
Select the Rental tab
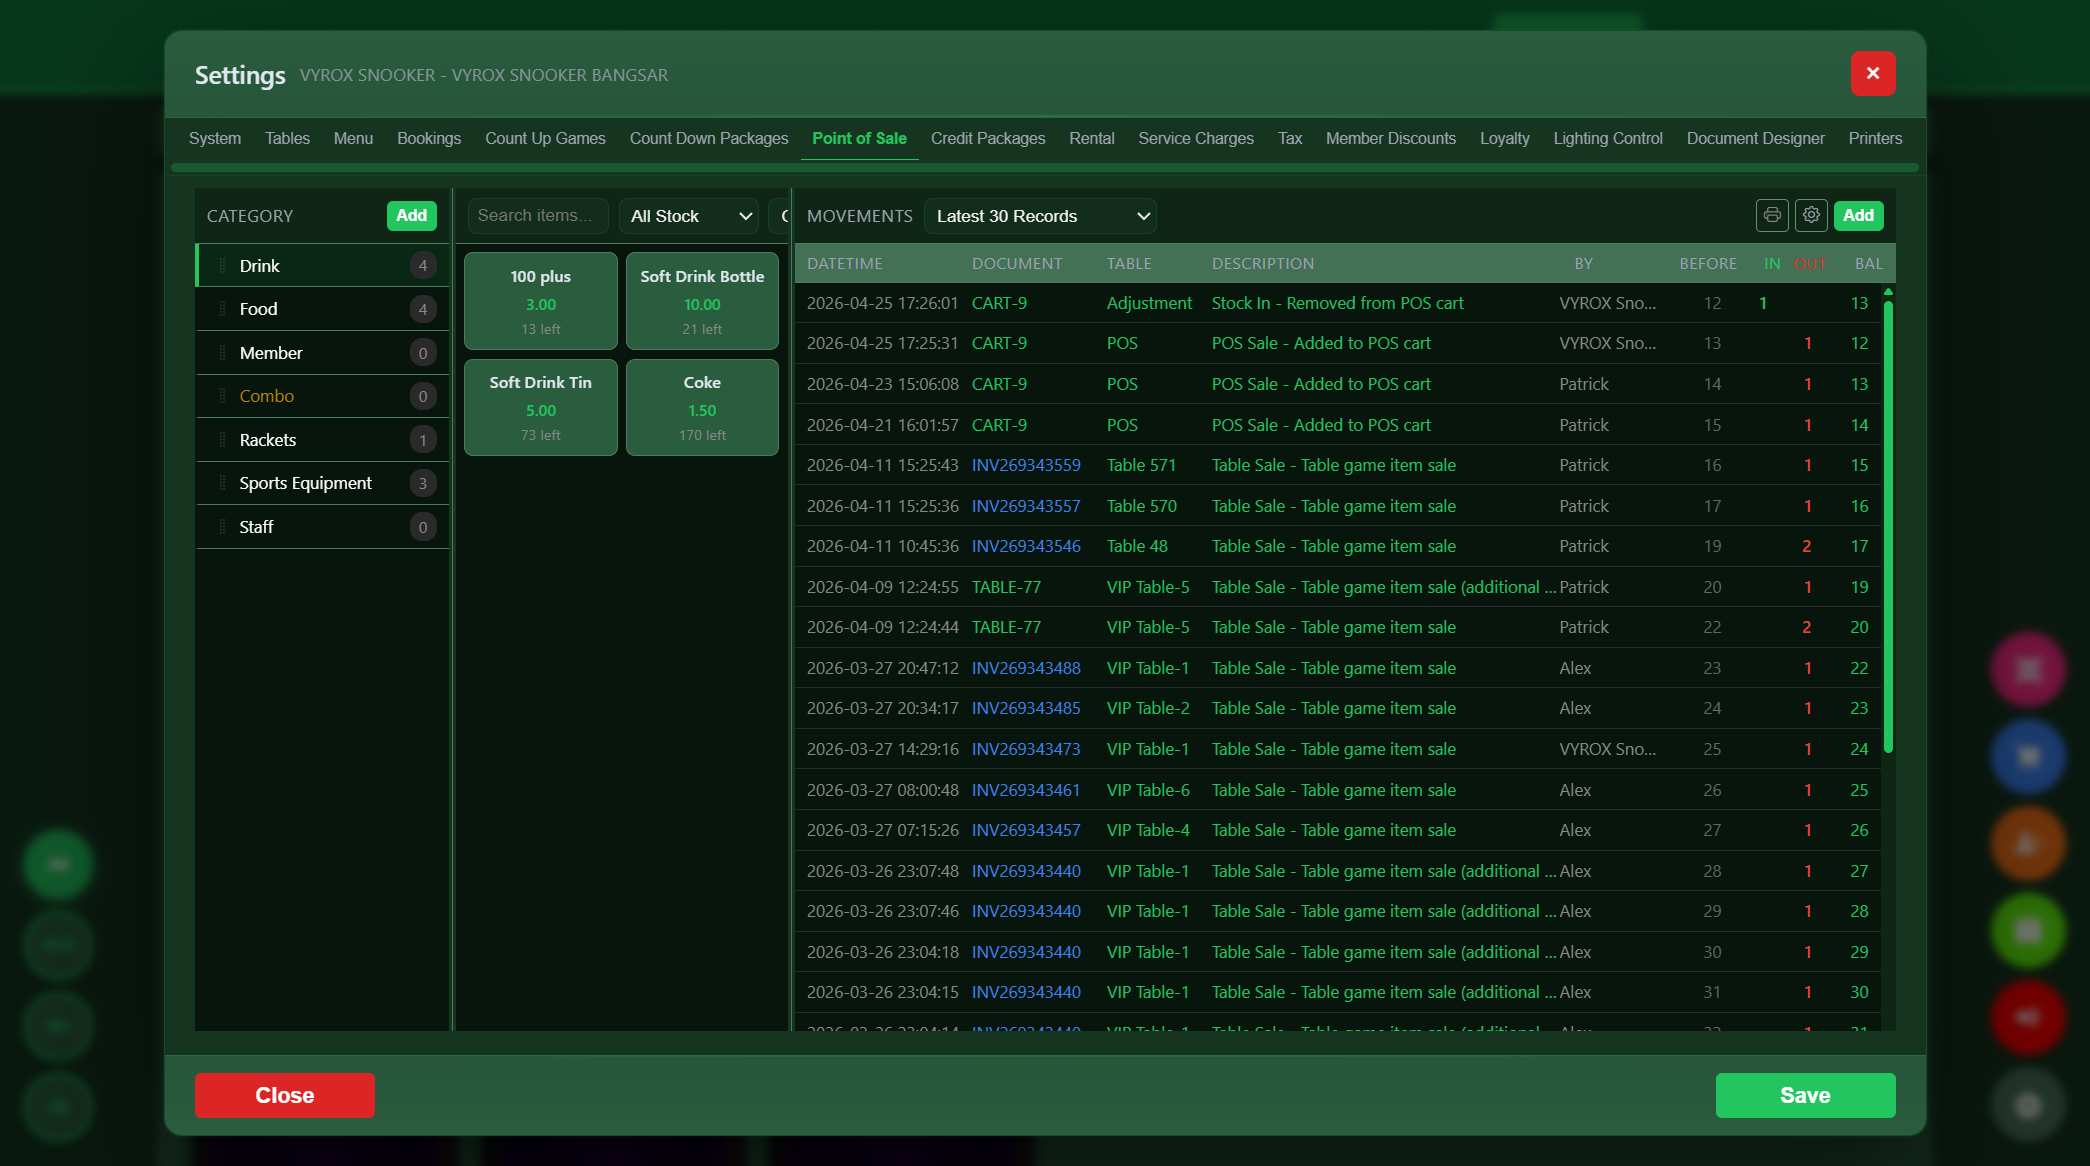pyautogui.click(x=1091, y=138)
